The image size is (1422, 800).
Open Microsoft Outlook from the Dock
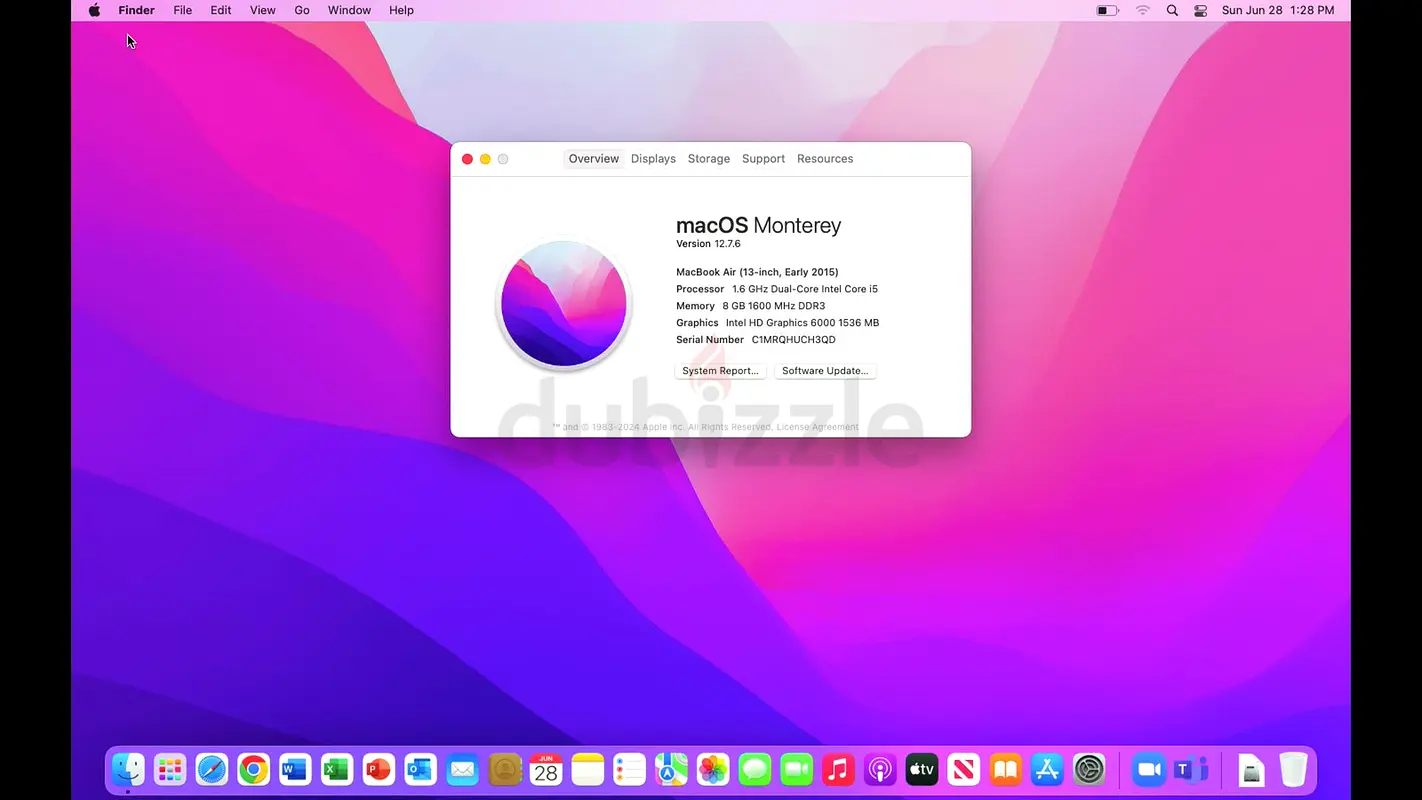tap(420, 769)
